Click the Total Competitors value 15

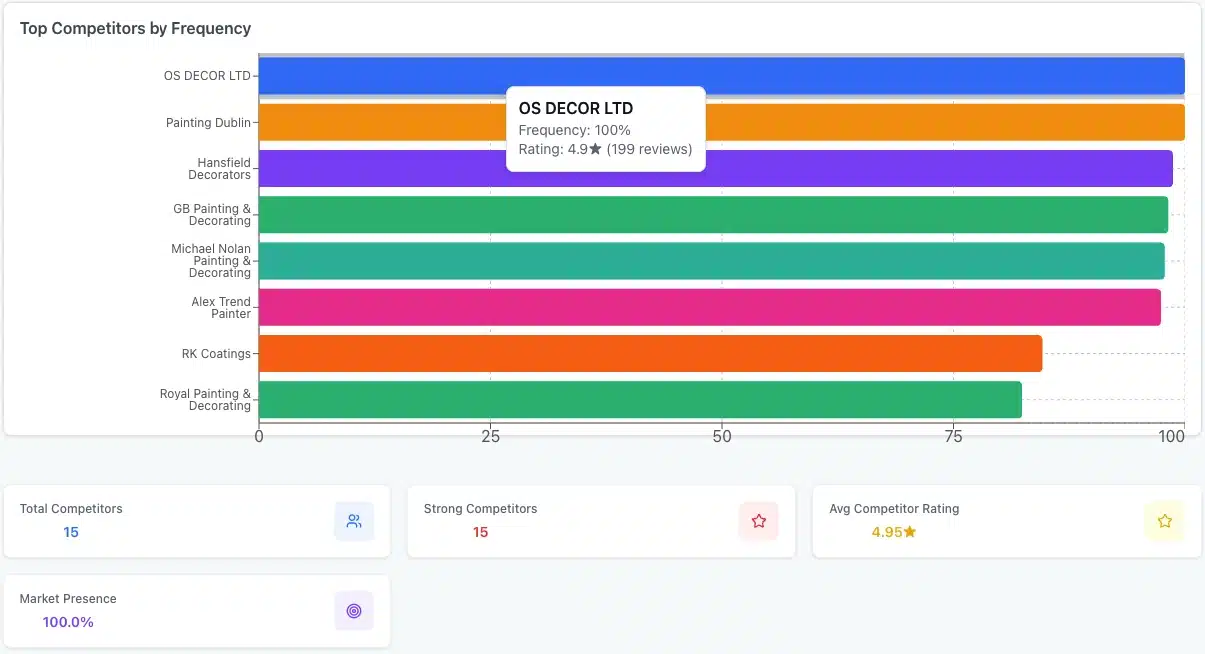point(71,532)
